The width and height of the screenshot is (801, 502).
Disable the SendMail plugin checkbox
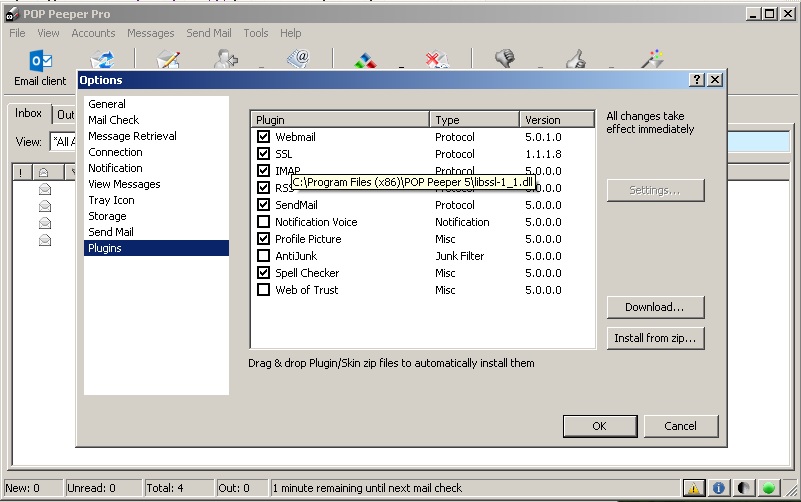pyautogui.click(x=264, y=204)
